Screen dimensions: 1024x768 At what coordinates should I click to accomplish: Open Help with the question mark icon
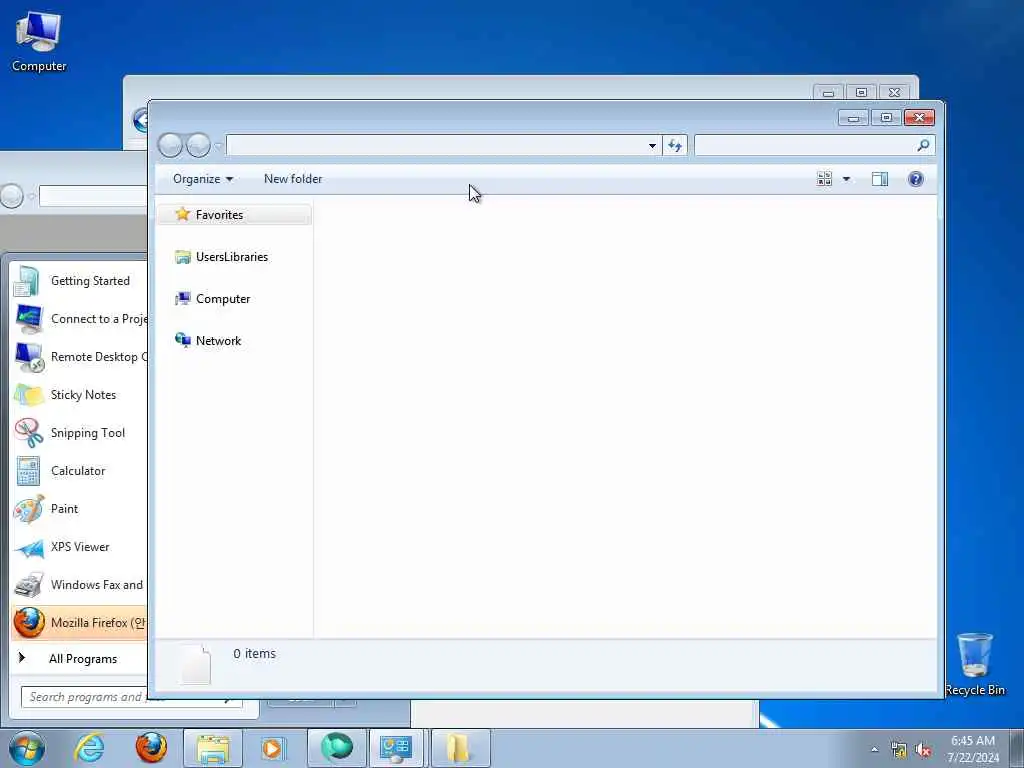point(916,179)
